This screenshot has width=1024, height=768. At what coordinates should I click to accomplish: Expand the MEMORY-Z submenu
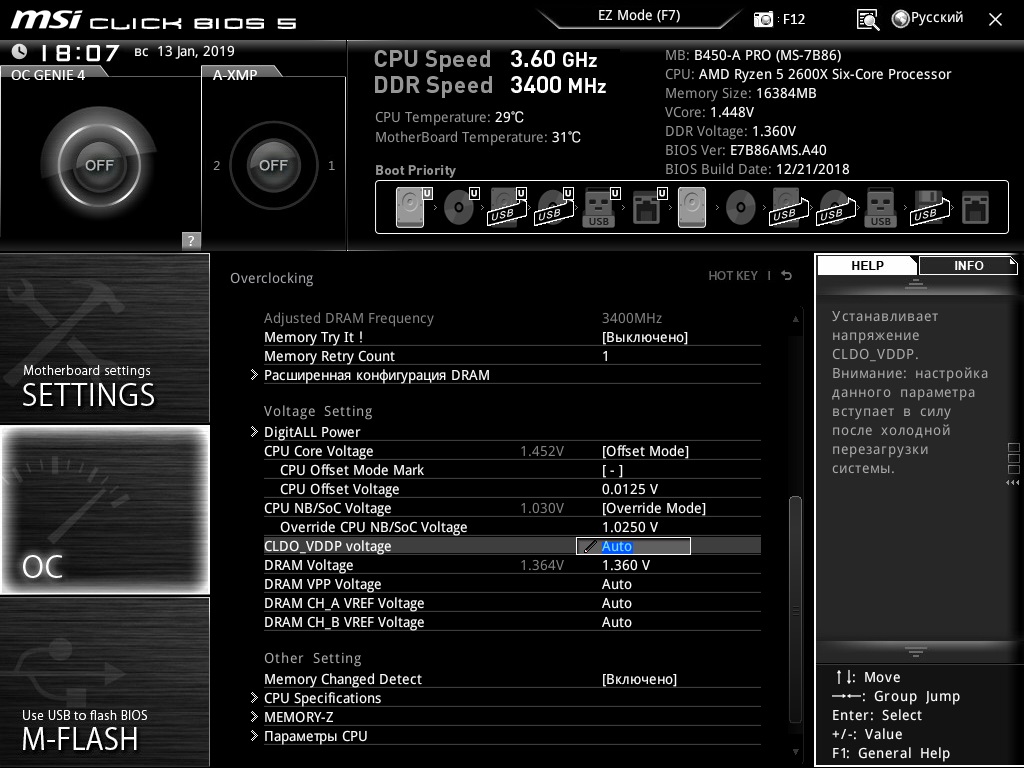click(x=298, y=717)
